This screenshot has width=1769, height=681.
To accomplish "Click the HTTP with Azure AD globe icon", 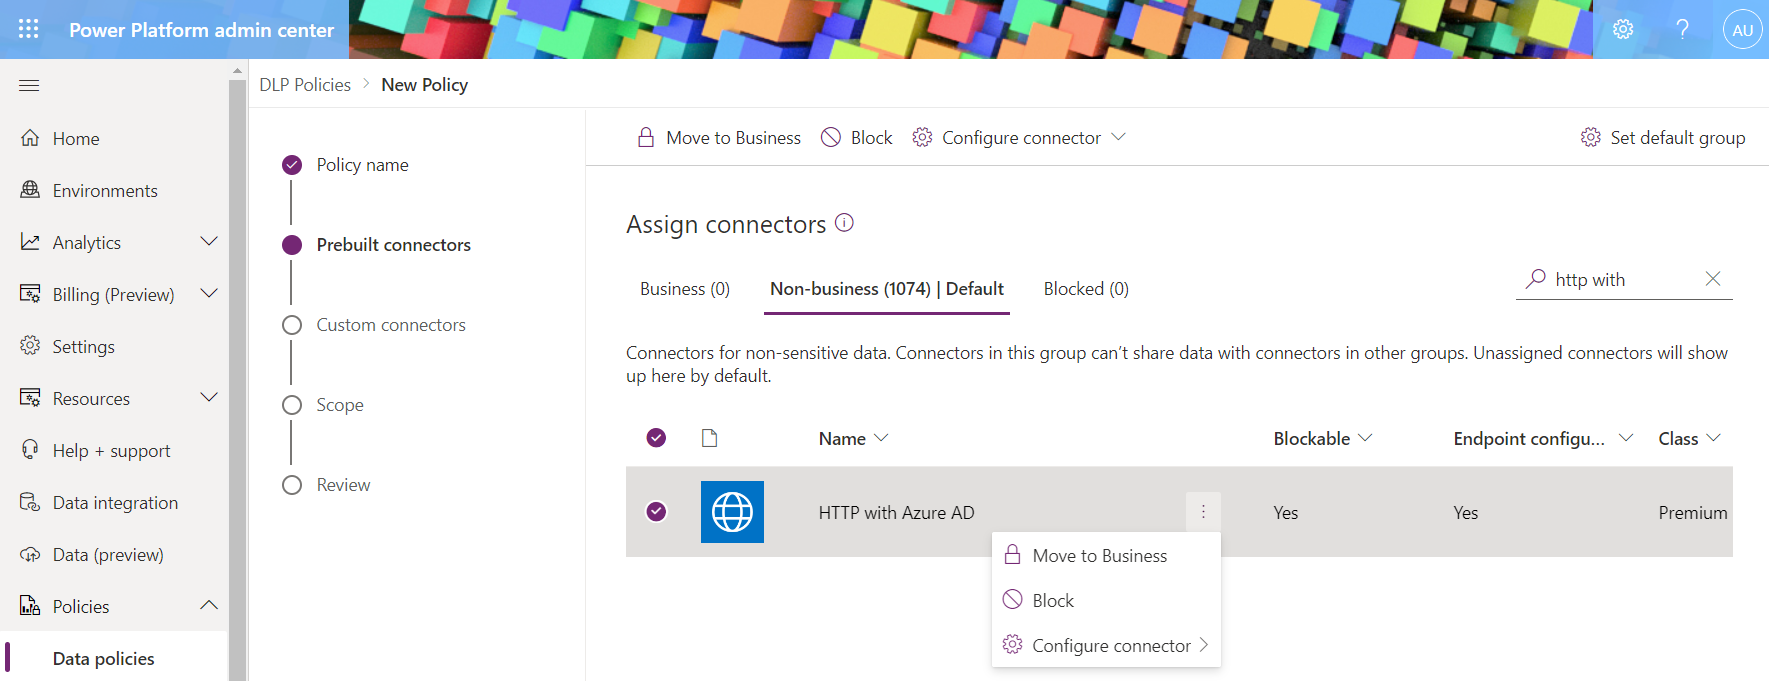I will [x=732, y=512].
